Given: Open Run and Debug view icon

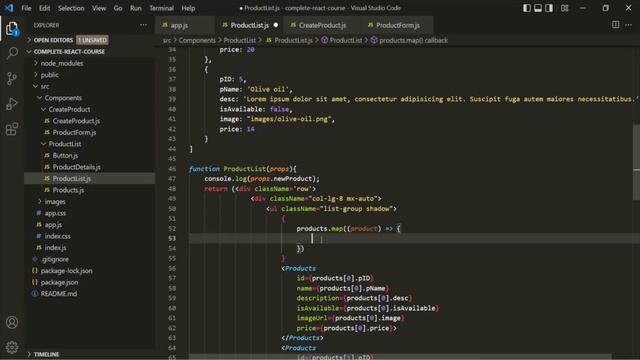Looking at the screenshot, I should [x=12, y=104].
